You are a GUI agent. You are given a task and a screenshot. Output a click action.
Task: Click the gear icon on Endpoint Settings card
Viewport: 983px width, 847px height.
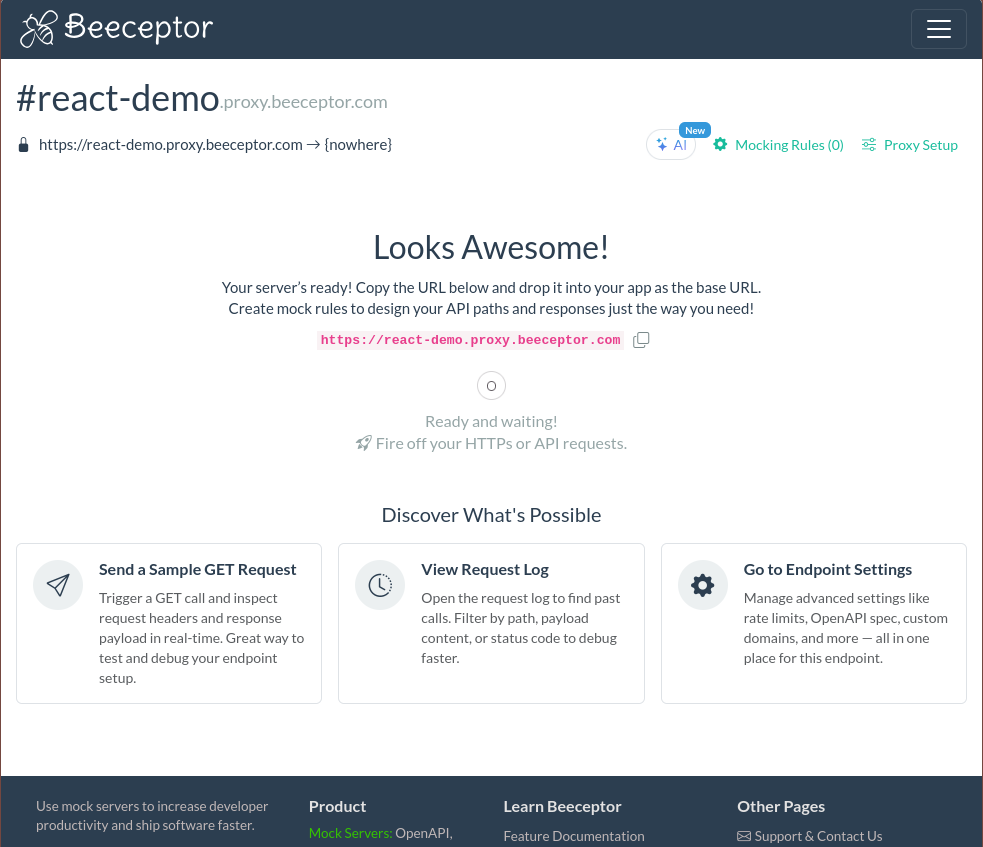click(x=703, y=584)
